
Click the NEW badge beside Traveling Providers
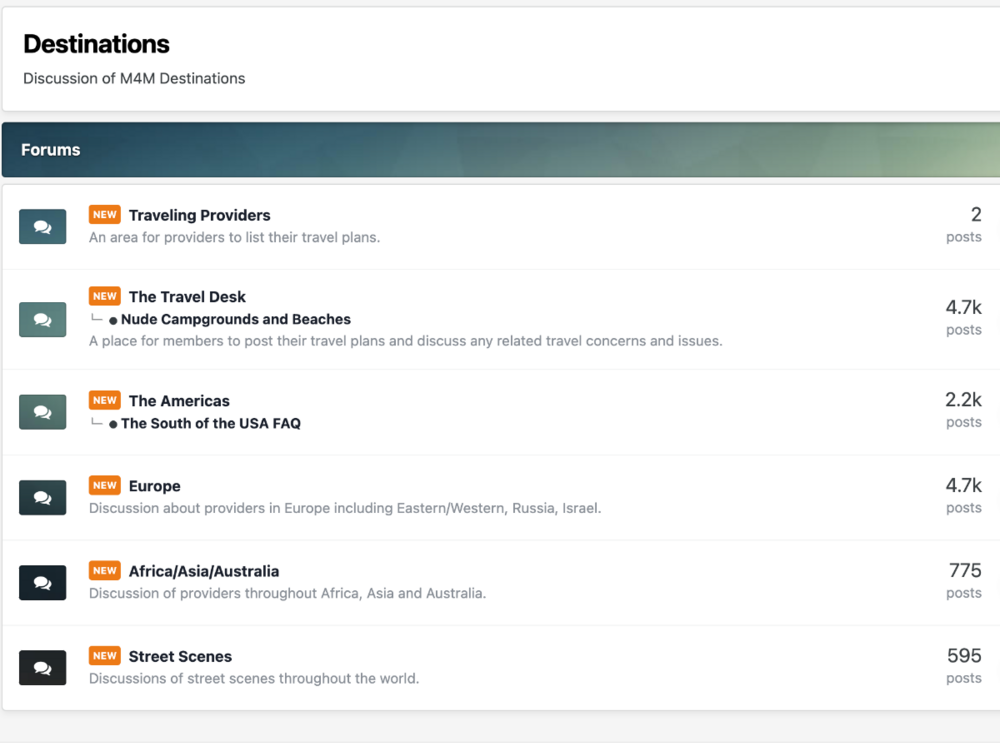coord(104,214)
